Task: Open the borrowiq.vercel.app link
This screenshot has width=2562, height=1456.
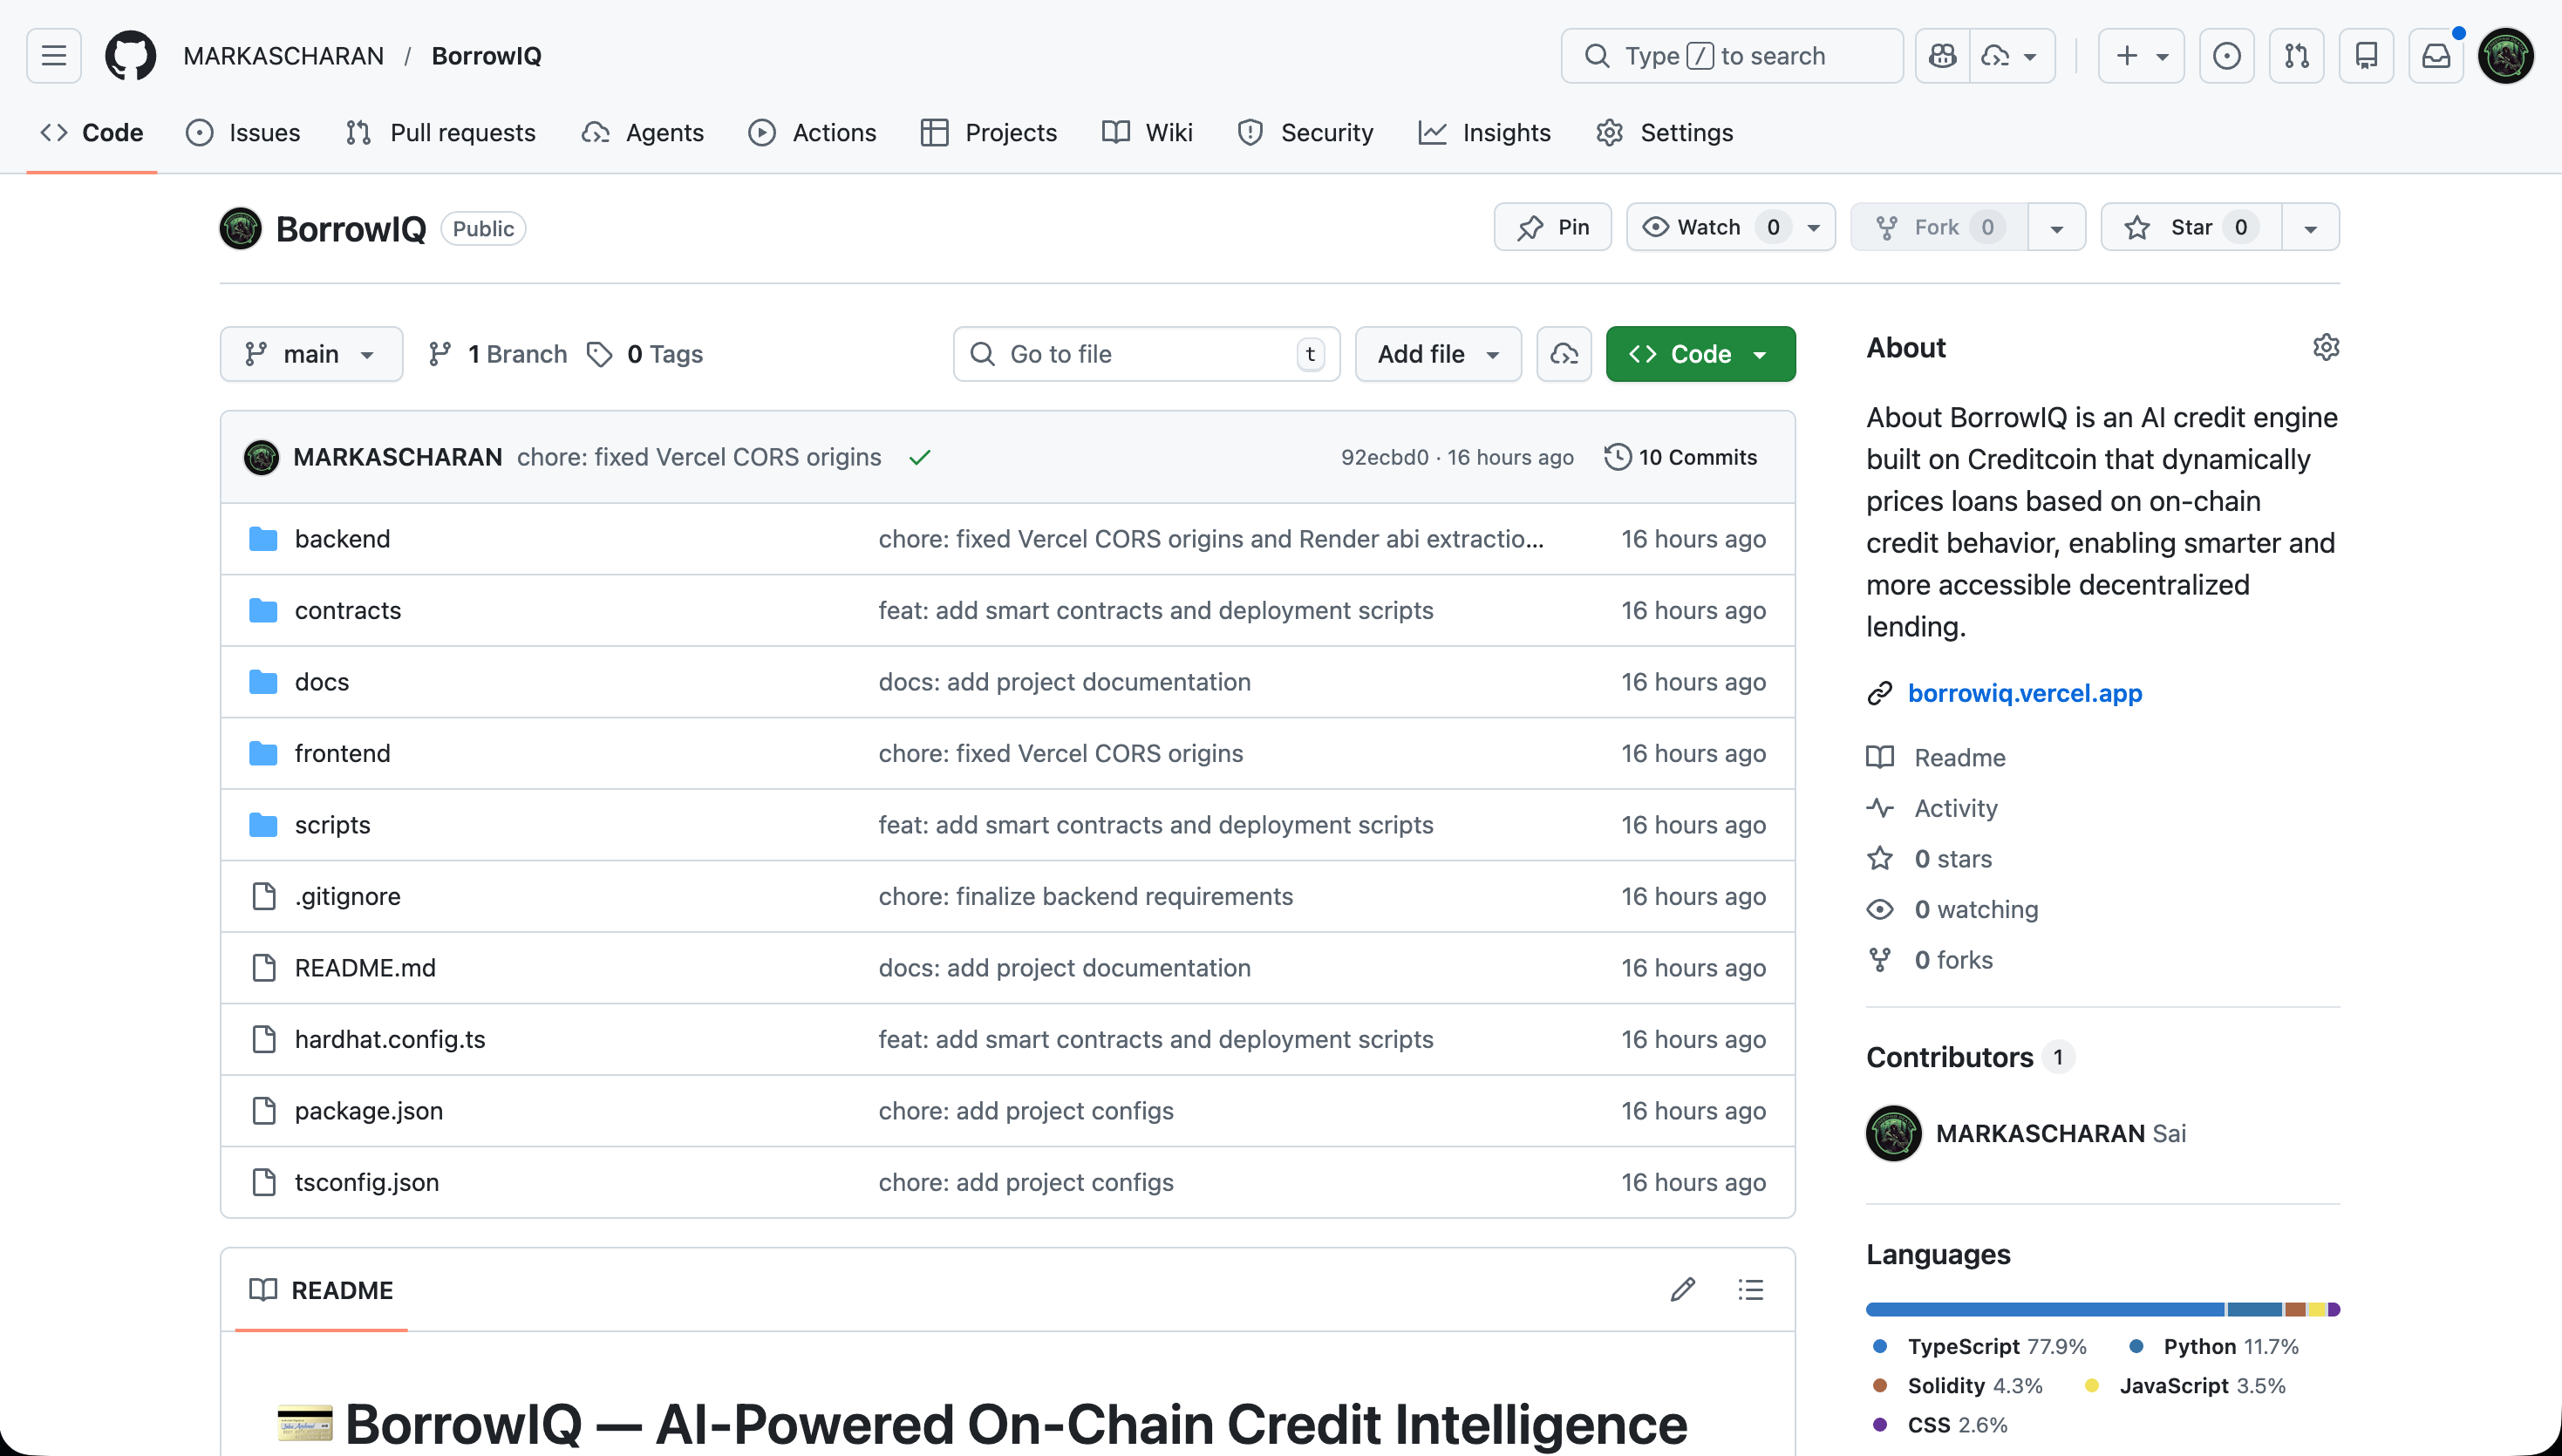Action: point(2024,693)
